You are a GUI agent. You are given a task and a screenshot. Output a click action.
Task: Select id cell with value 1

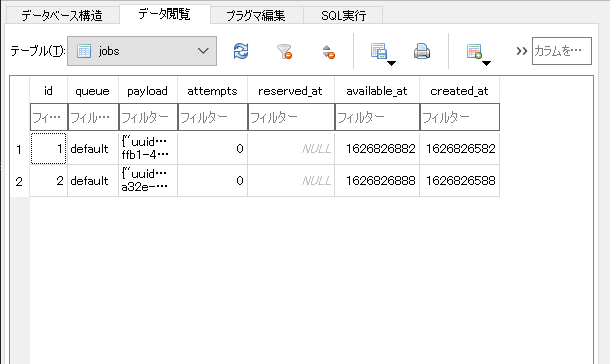(49, 149)
